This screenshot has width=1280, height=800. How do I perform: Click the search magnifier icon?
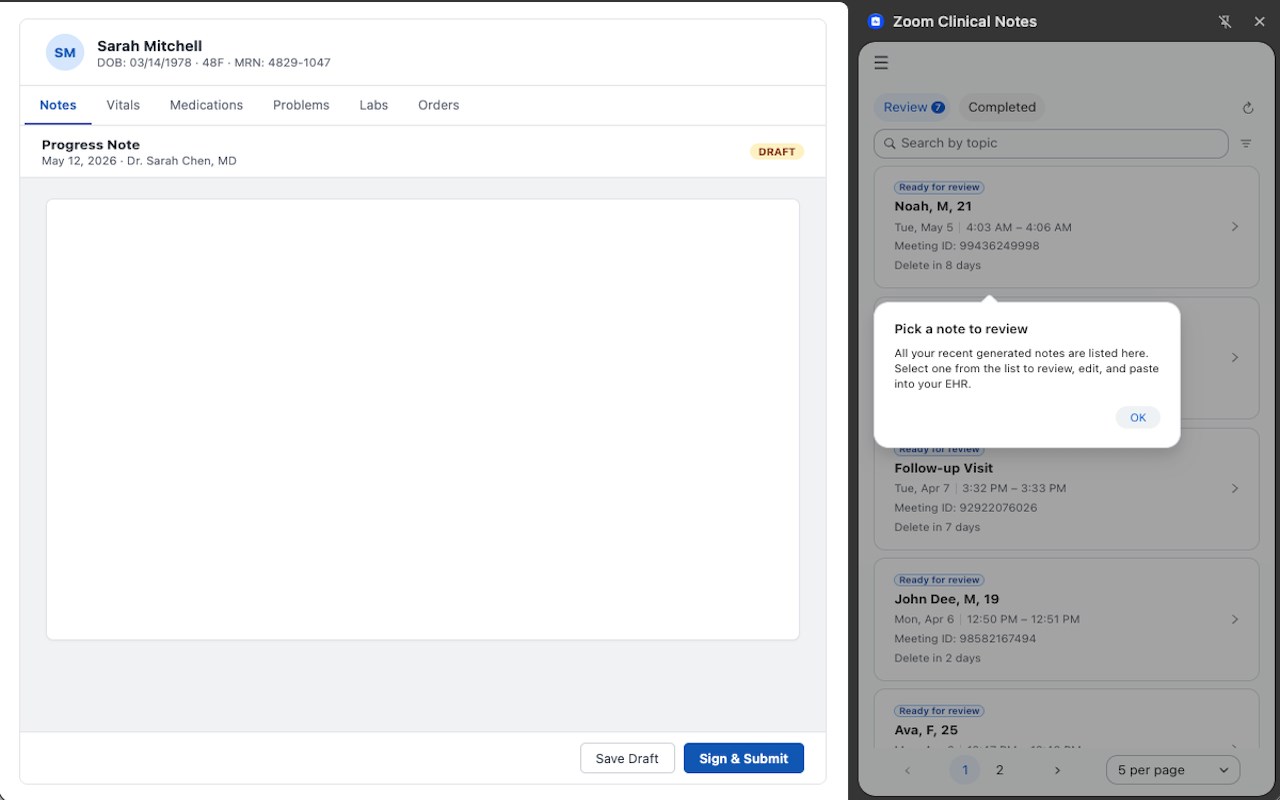(x=889, y=143)
